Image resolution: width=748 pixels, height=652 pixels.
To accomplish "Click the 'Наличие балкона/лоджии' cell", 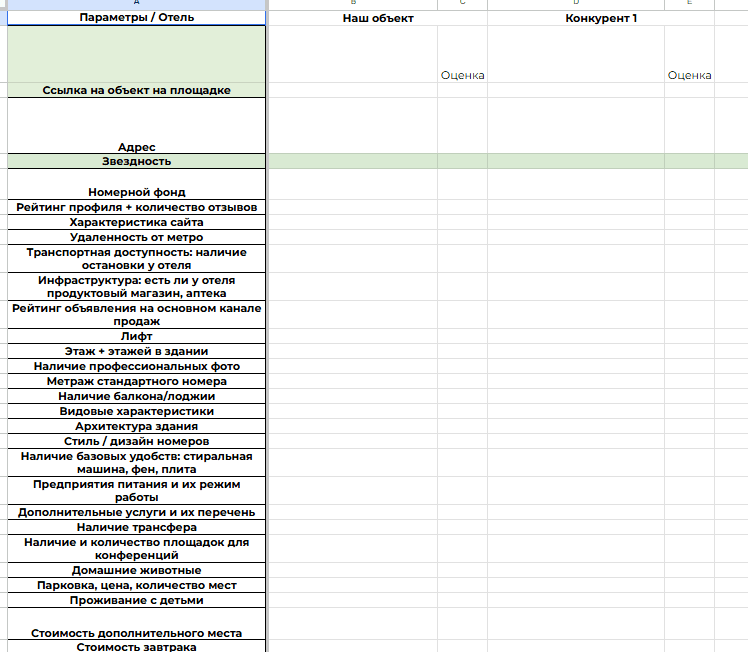I will [x=136, y=396].
